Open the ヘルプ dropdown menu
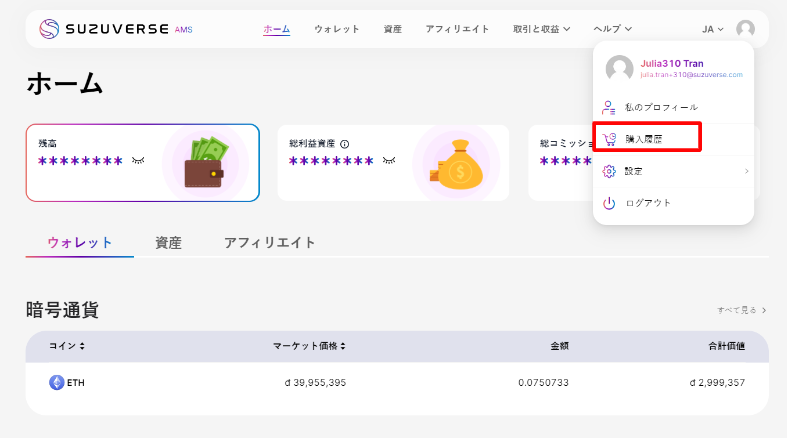This screenshot has height=438, width=787. coord(612,30)
